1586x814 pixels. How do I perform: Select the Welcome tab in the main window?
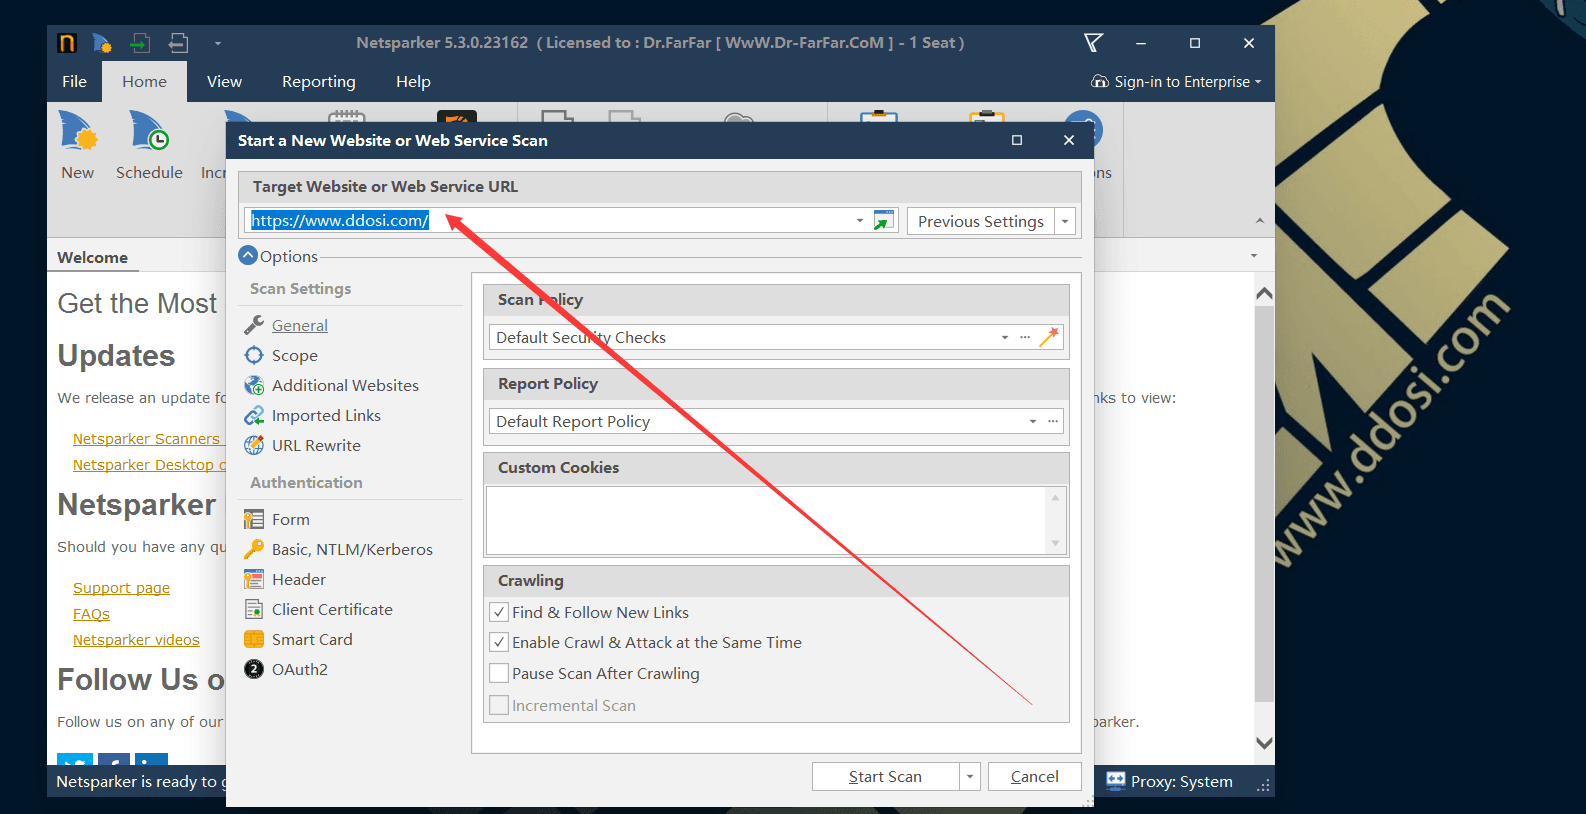tap(92, 258)
